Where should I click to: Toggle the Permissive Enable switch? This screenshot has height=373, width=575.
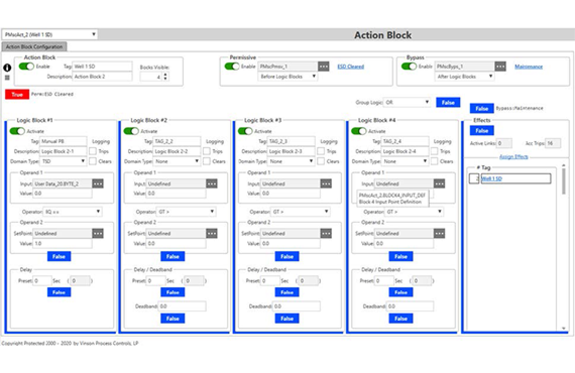(x=232, y=66)
